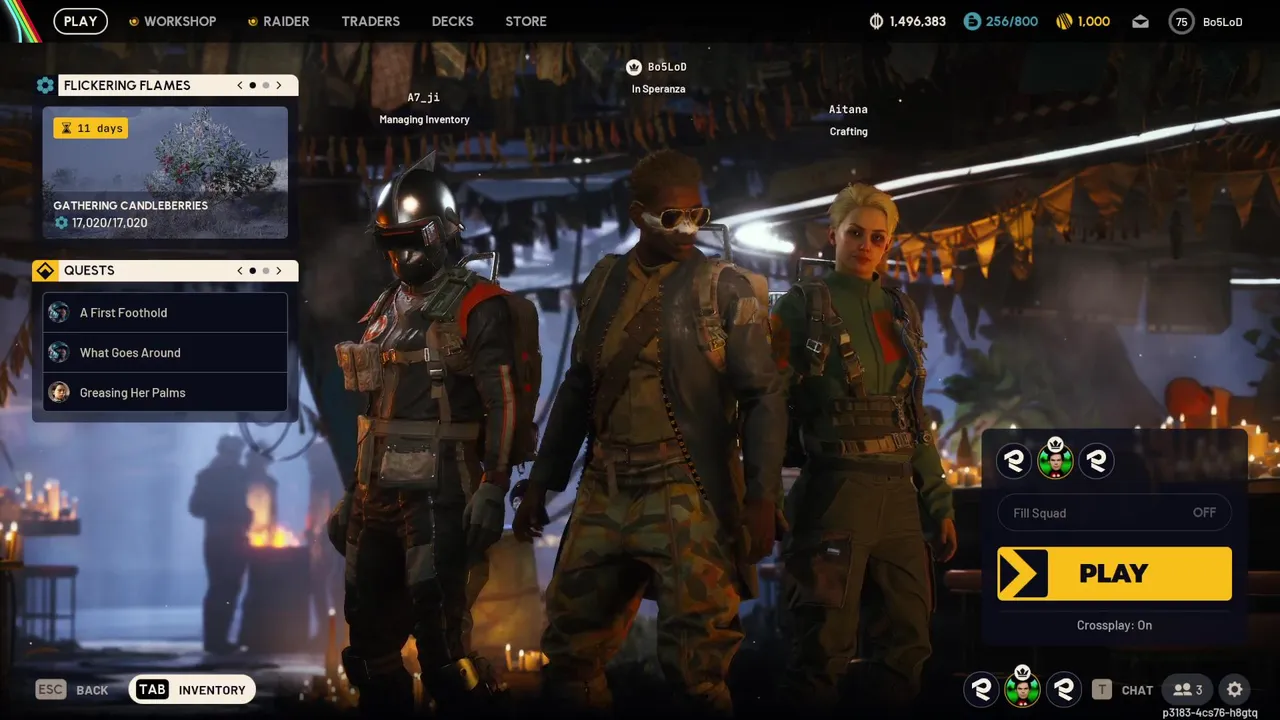The width and height of the screenshot is (1280, 720).
Task: Open the A First Foothold quest
Action: 165,312
